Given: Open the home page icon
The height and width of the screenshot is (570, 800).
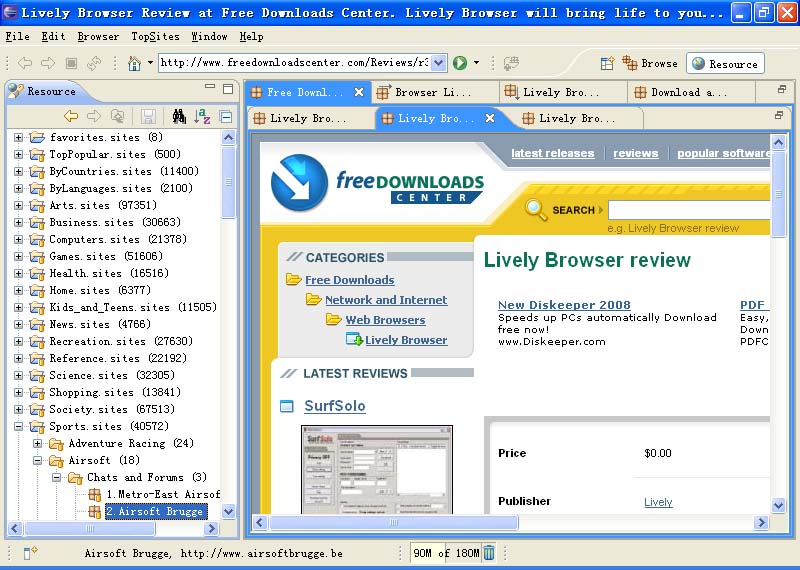Looking at the screenshot, I should coord(134,63).
